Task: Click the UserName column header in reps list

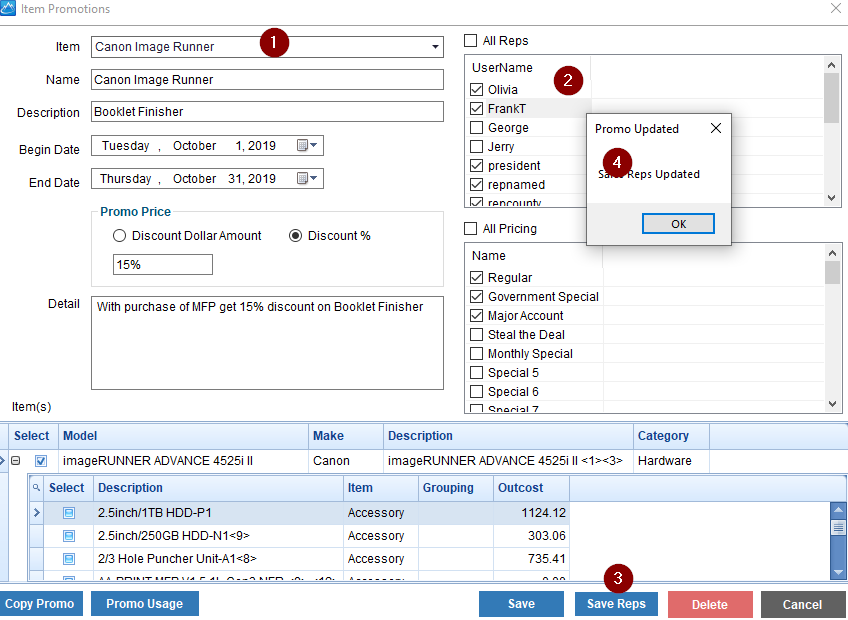Action: [527, 68]
